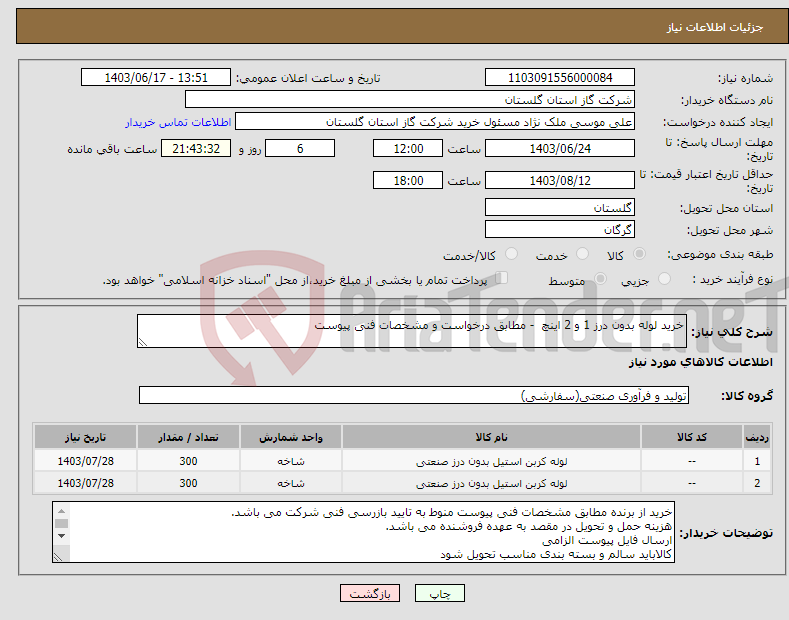Click unit شاخه in row 1
Viewport: 789px width, 620px height.
(291, 461)
